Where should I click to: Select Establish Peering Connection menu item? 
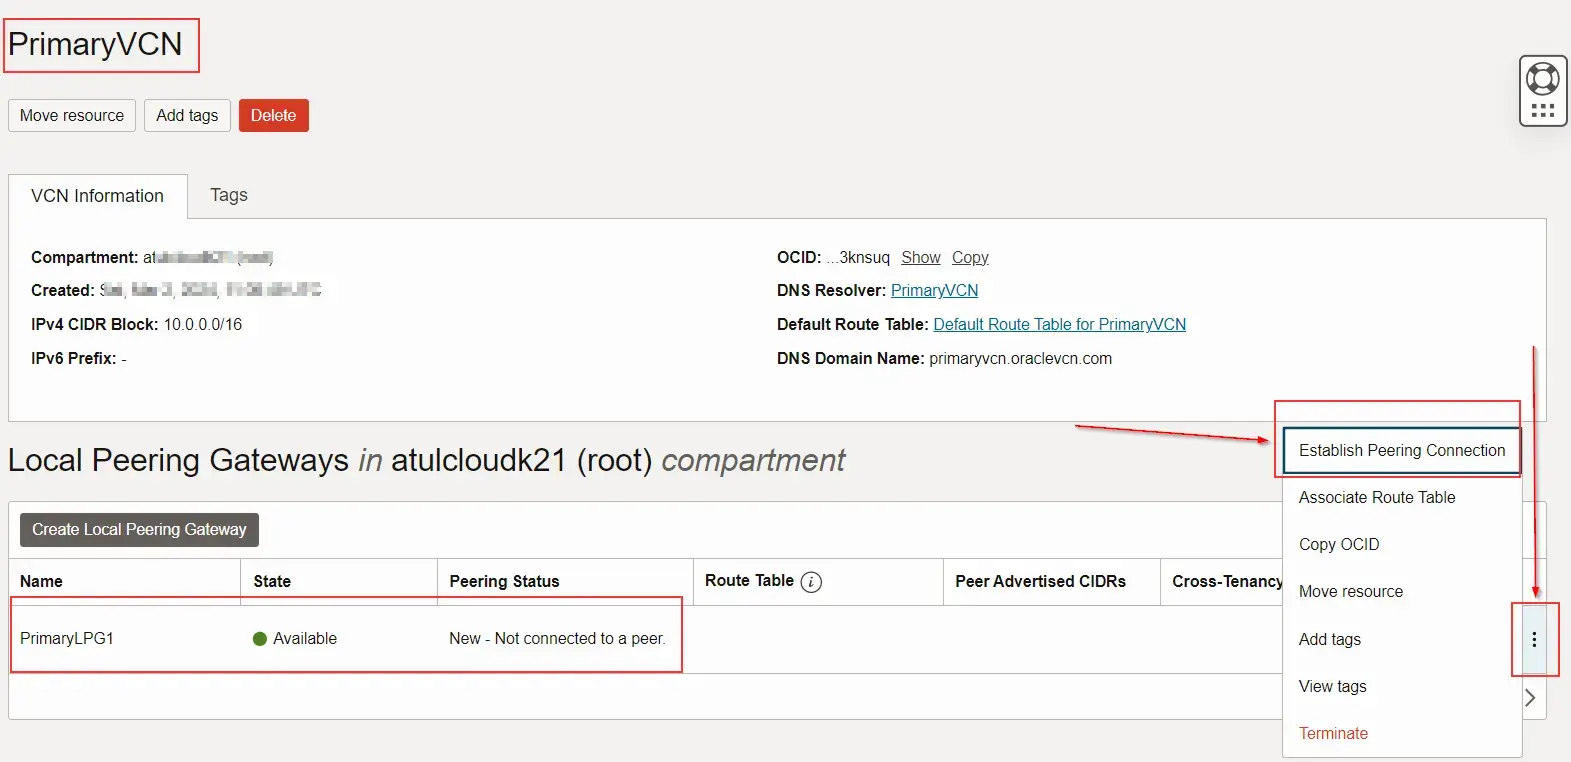[1401, 451]
